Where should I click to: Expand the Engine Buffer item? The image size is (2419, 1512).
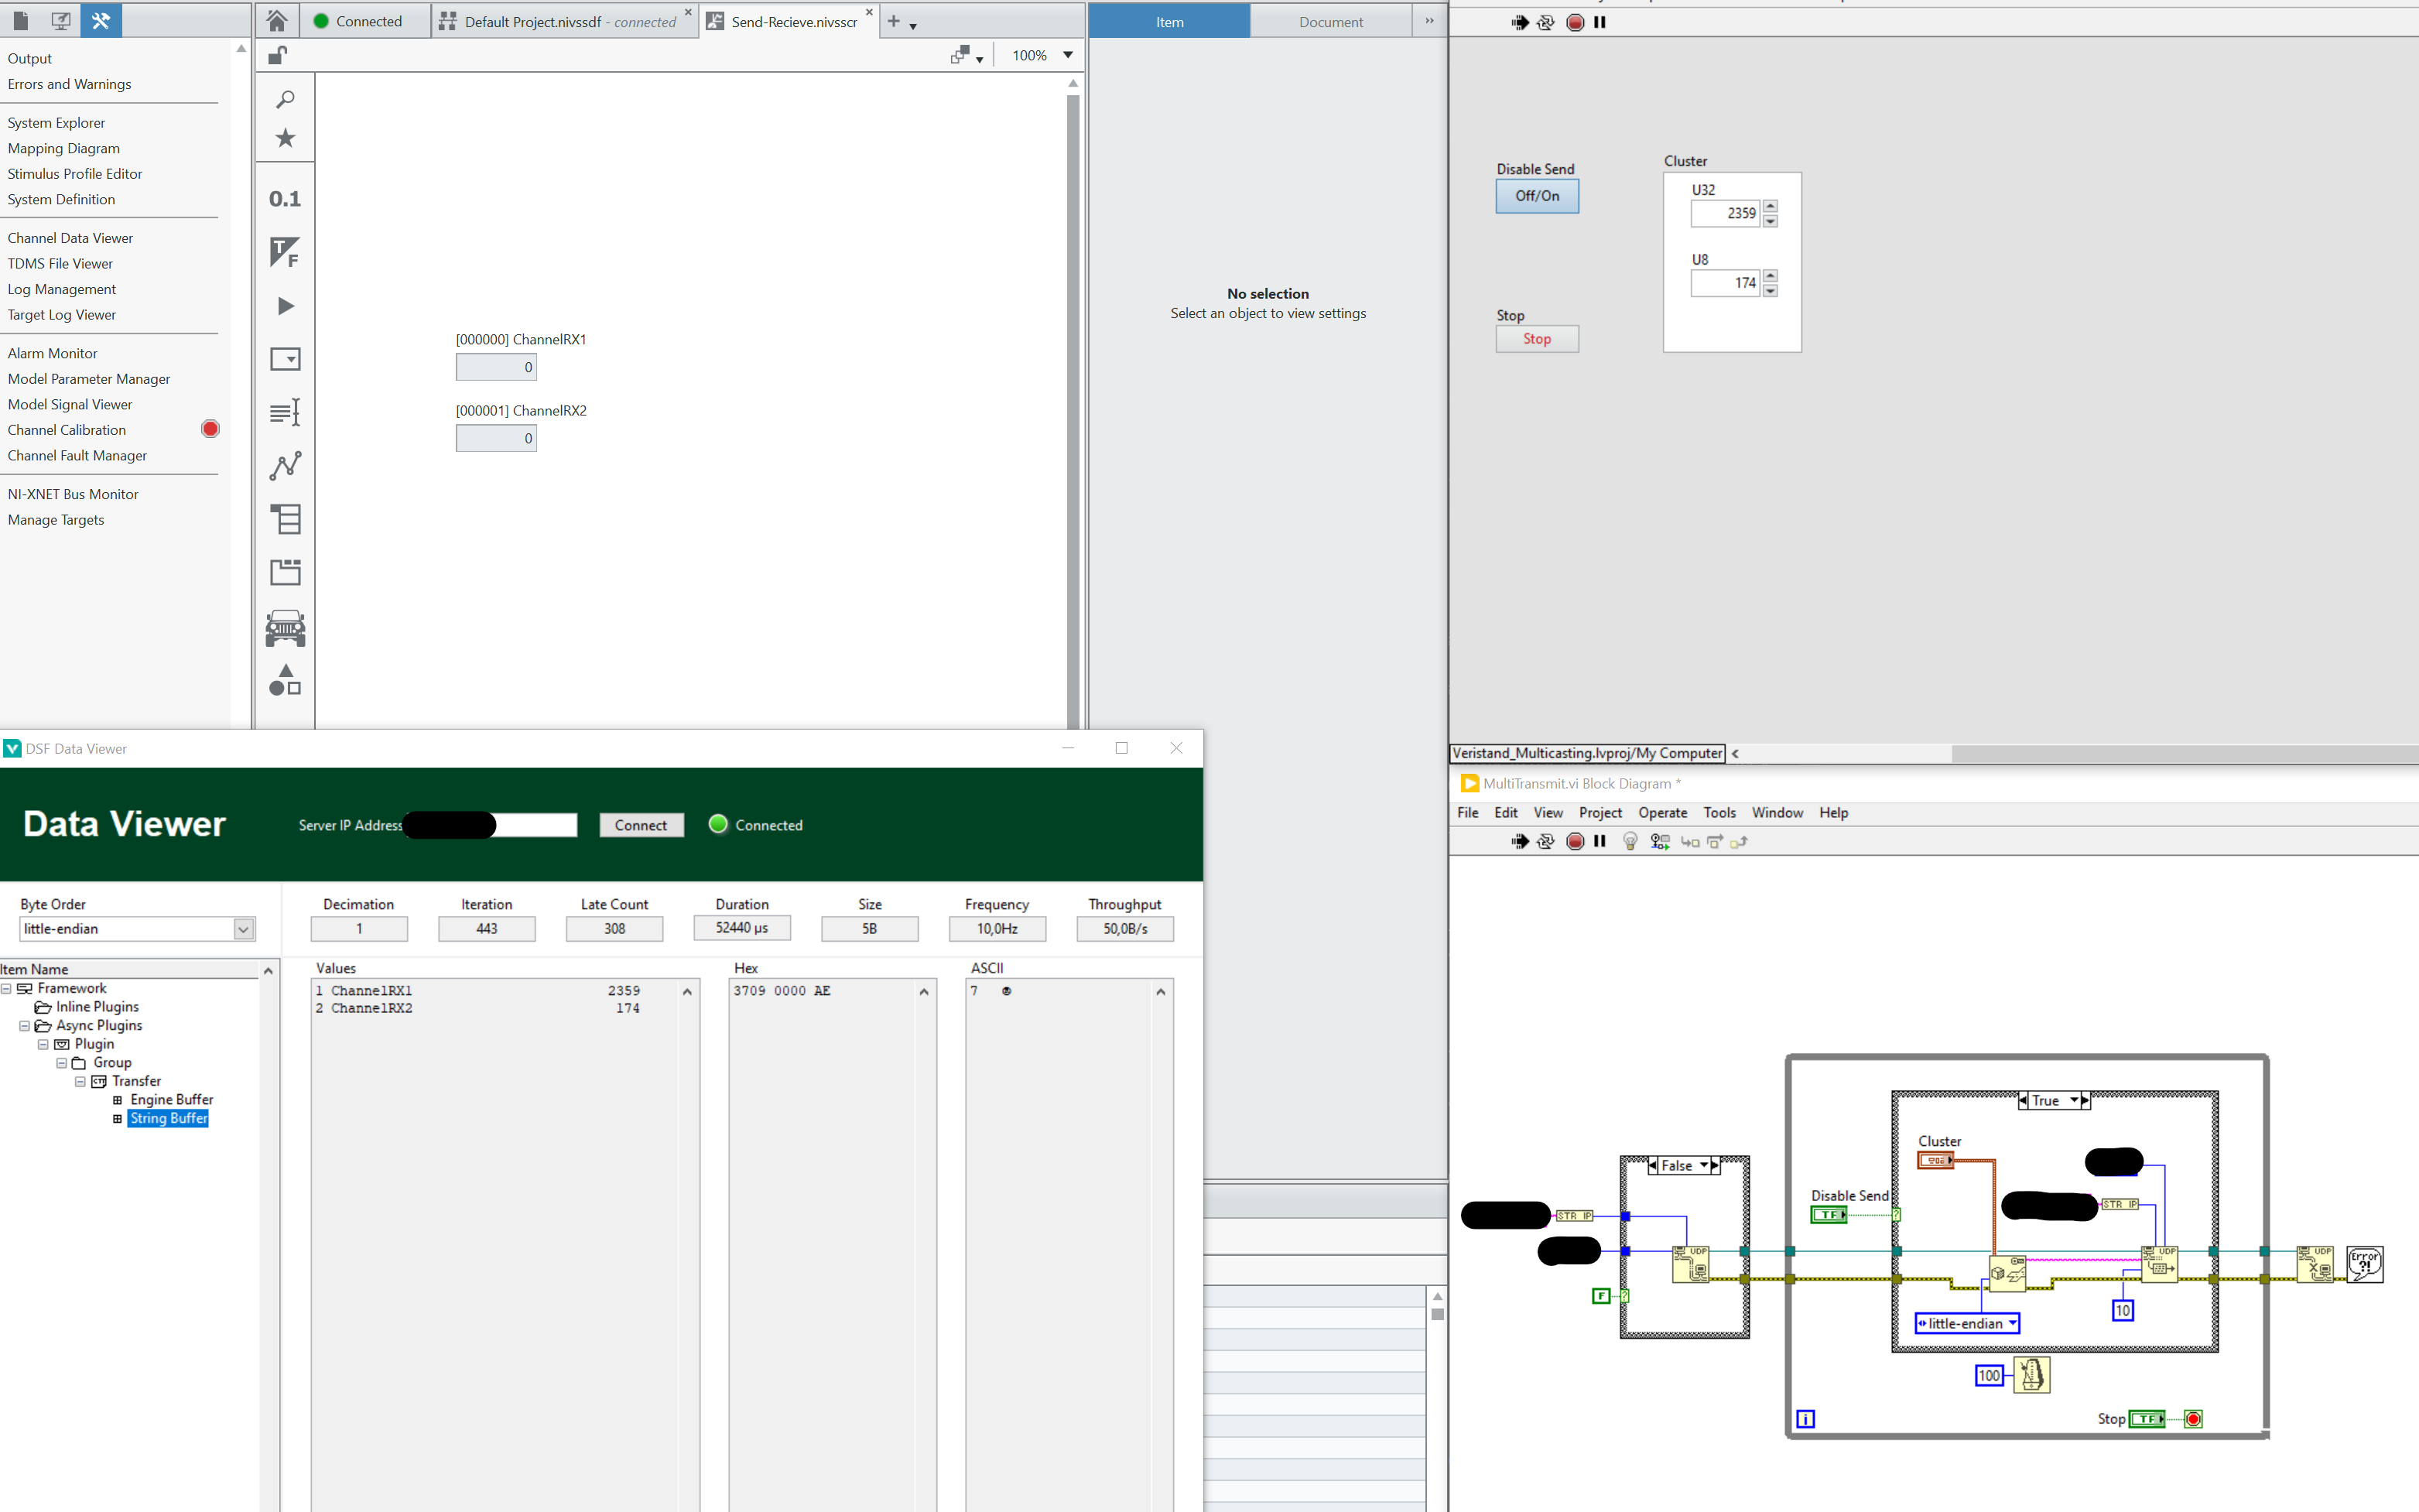(x=119, y=1099)
